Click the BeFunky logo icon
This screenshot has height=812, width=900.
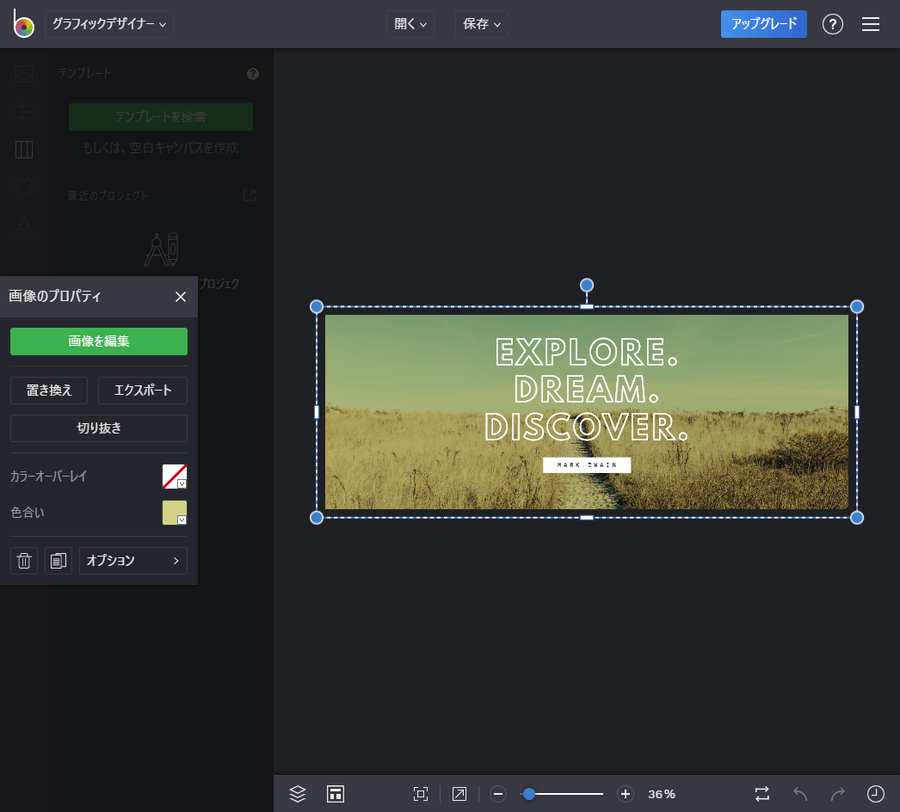pos(24,24)
